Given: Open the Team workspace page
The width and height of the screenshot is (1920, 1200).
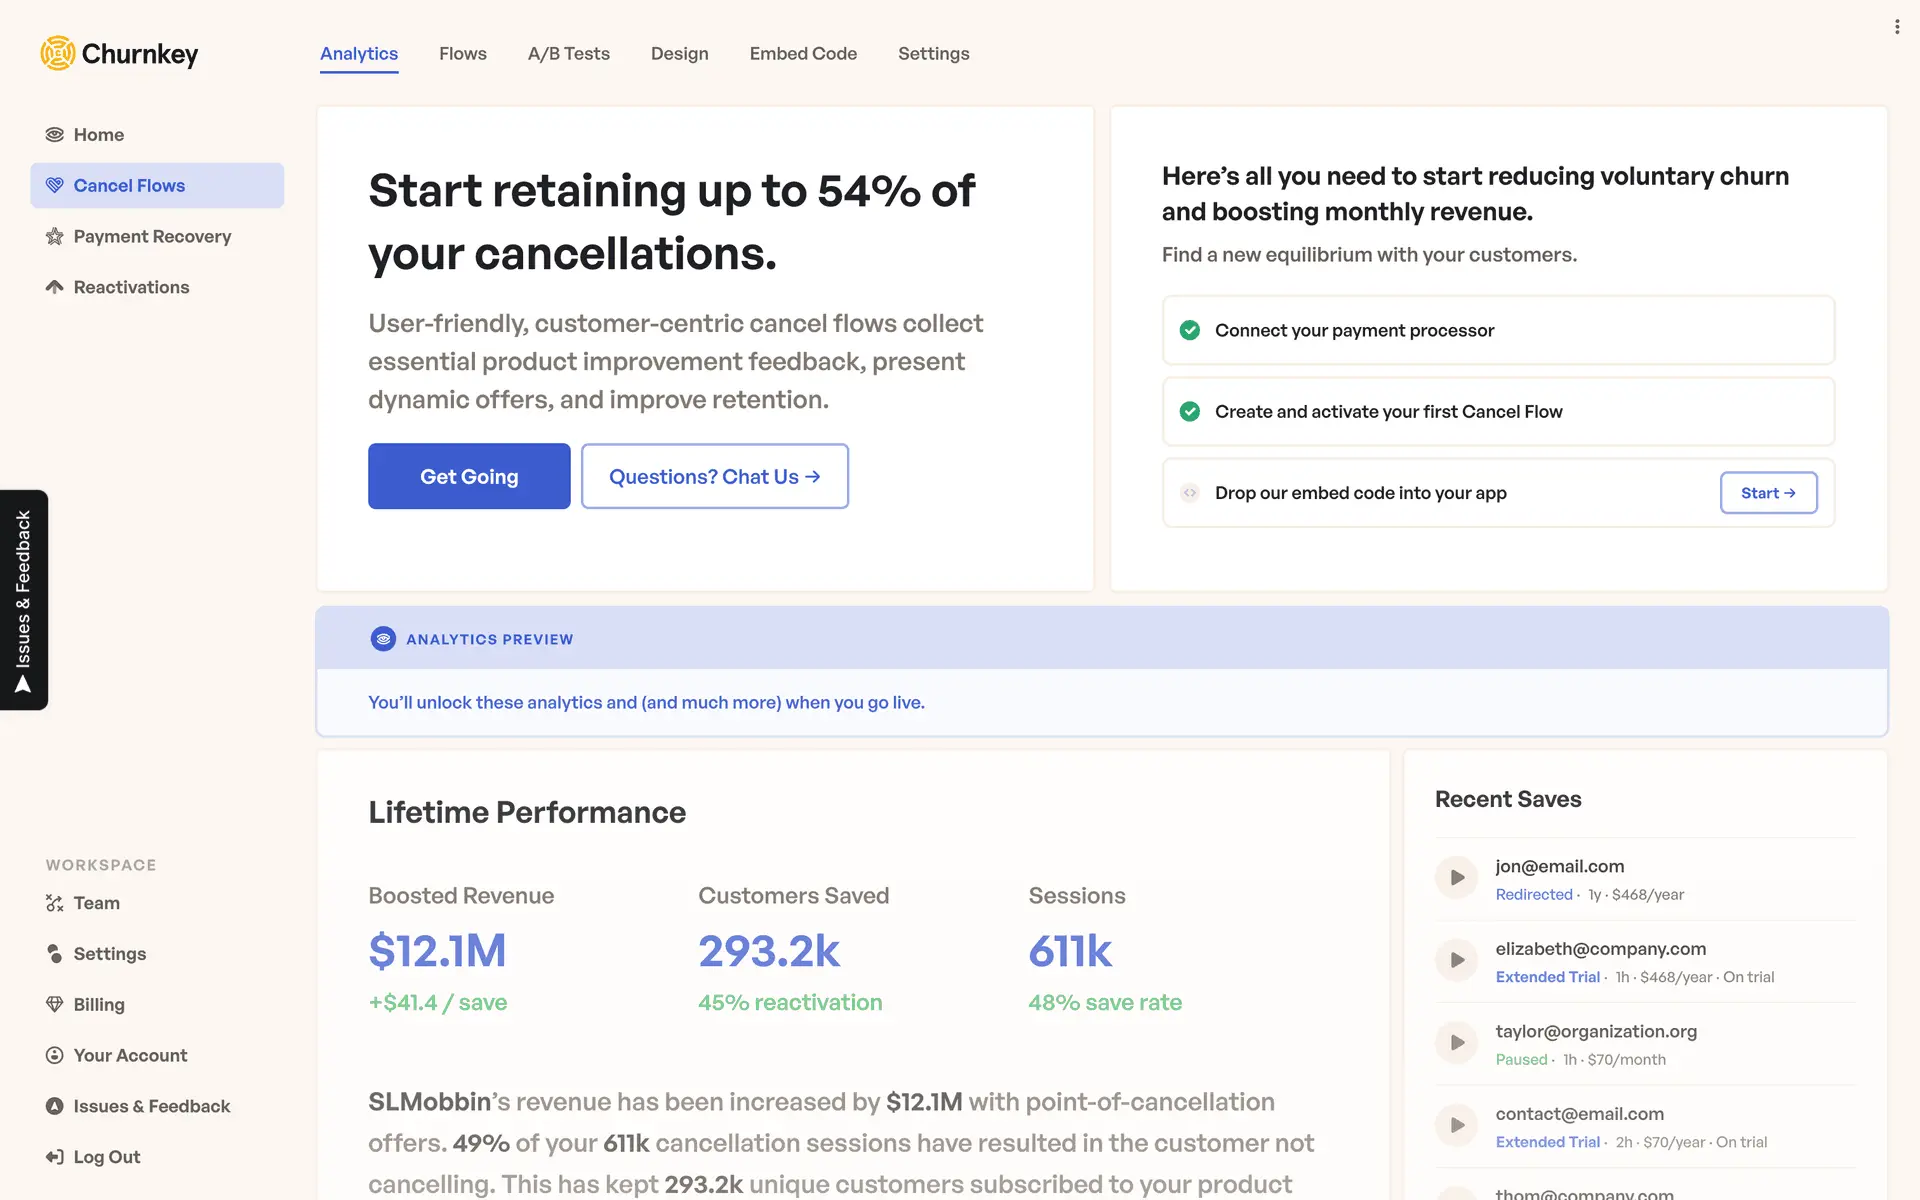Looking at the screenshot, I should click(96, 903).
